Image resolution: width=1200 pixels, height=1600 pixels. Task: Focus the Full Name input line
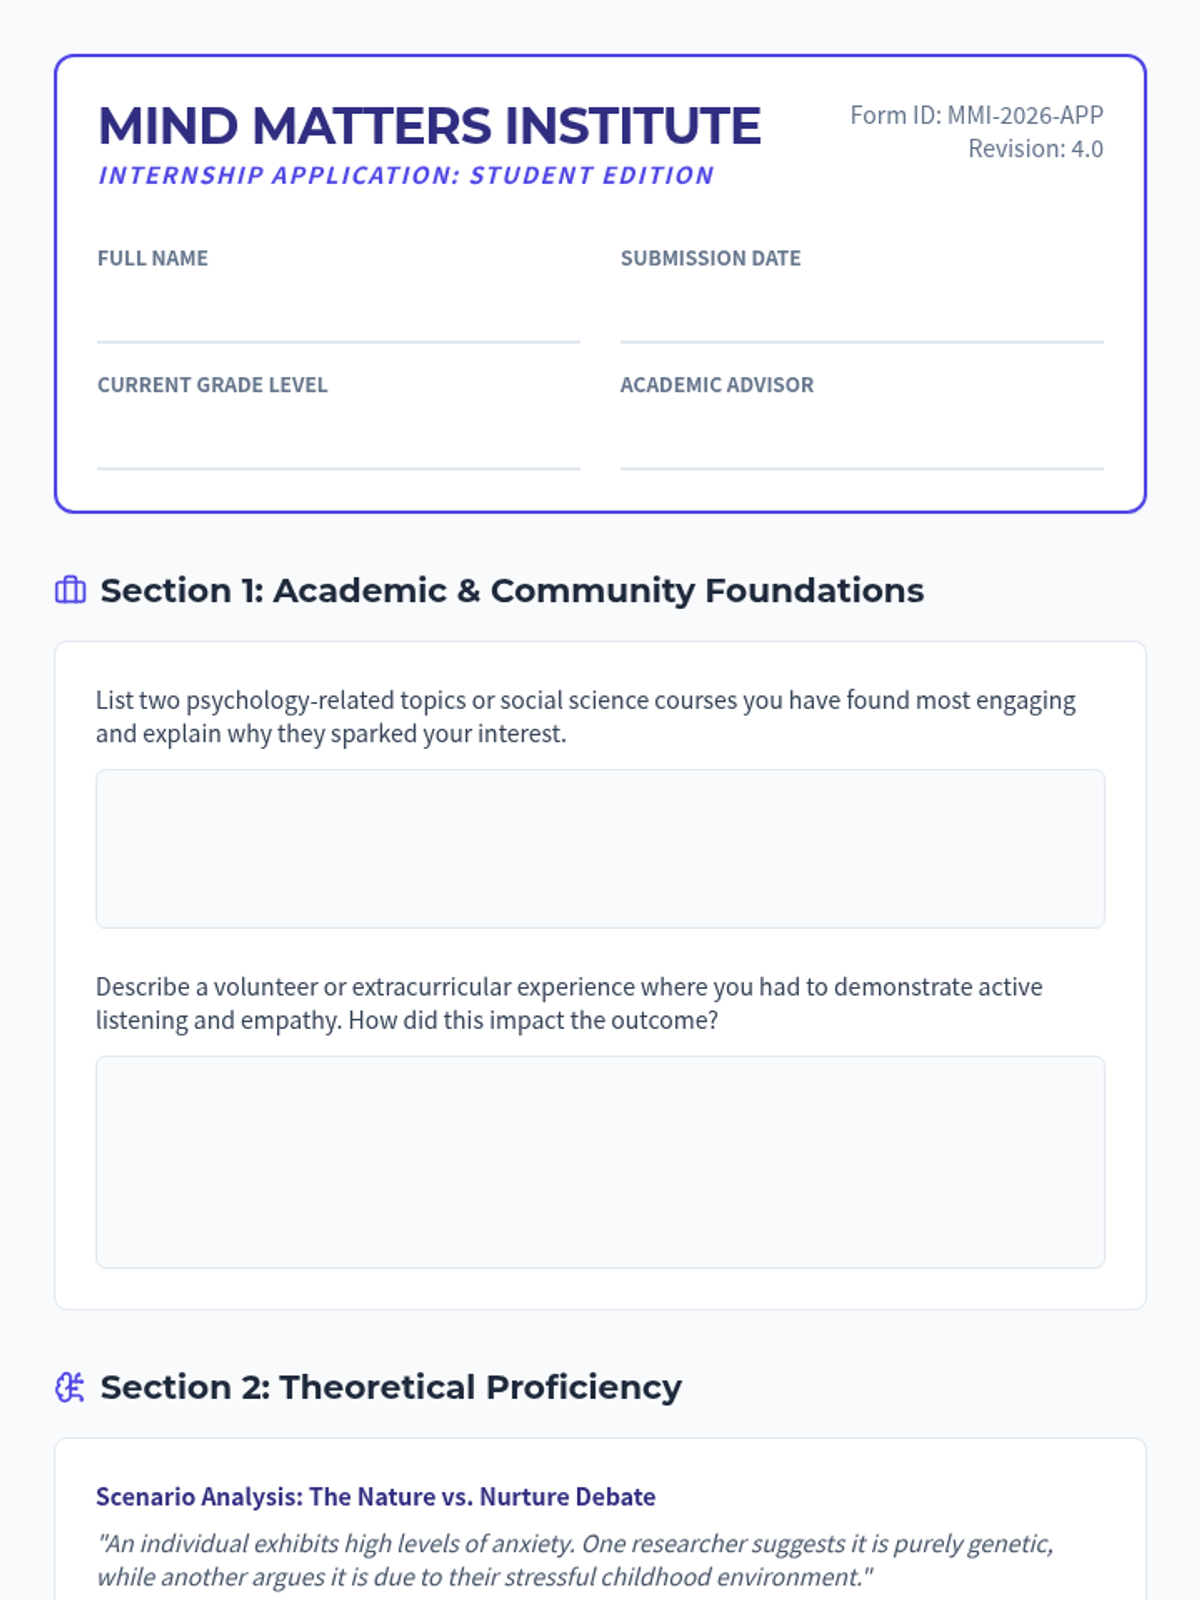click(x=338, y=318)
